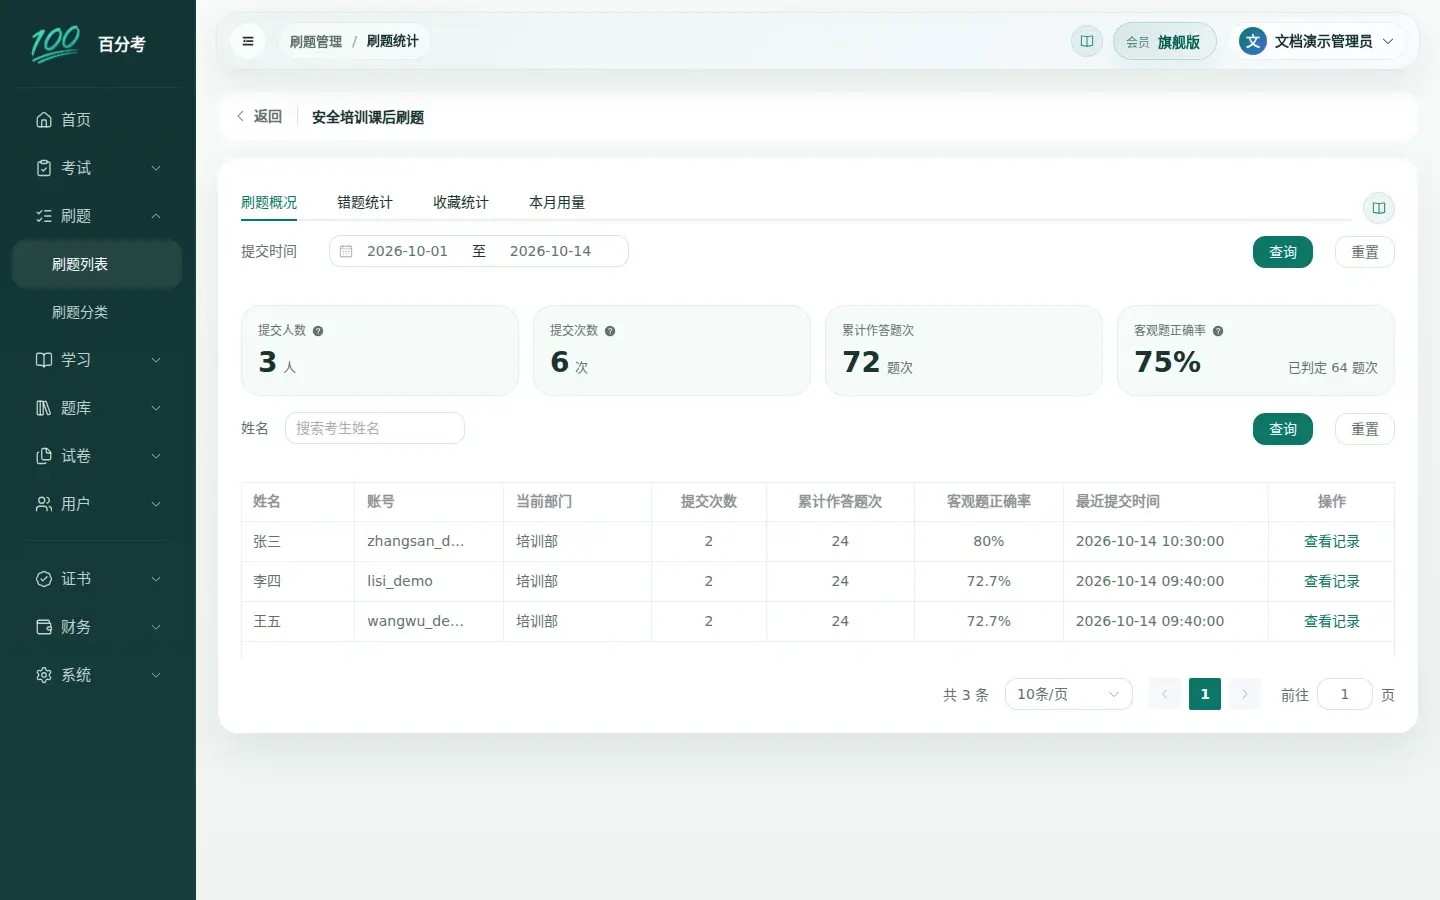Go to 首页 in the sidebar
Image resolution: width=1440 pixels, height=900 pixels.
pos(98,120)
